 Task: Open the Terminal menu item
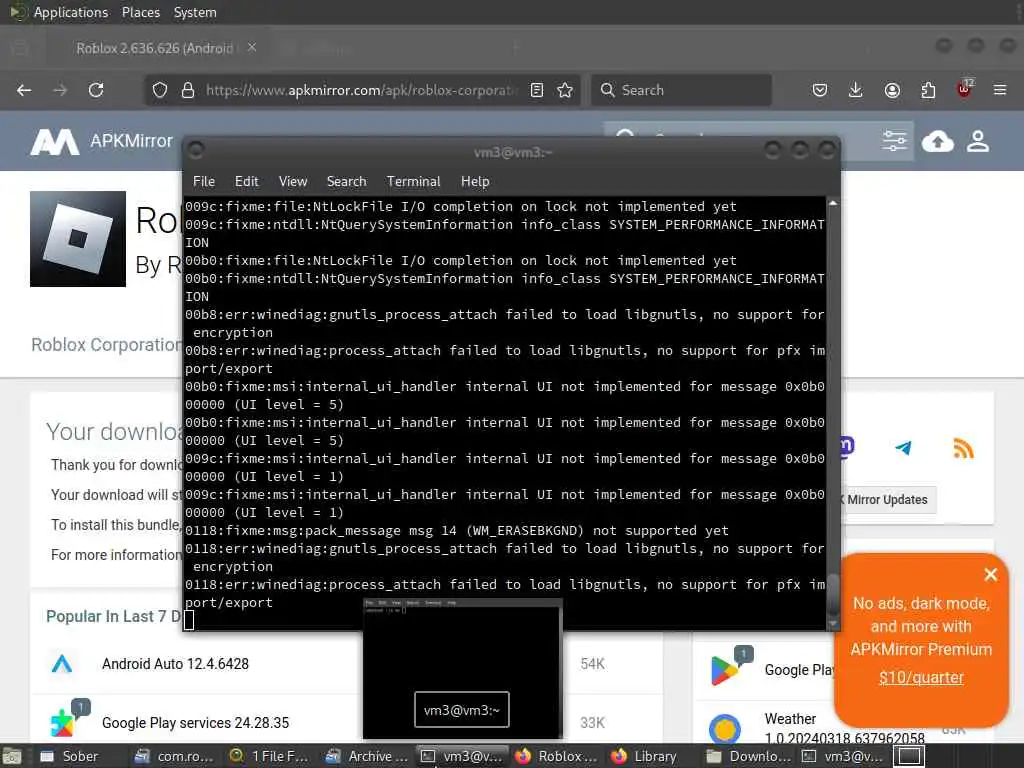click(x=413, y=182)
